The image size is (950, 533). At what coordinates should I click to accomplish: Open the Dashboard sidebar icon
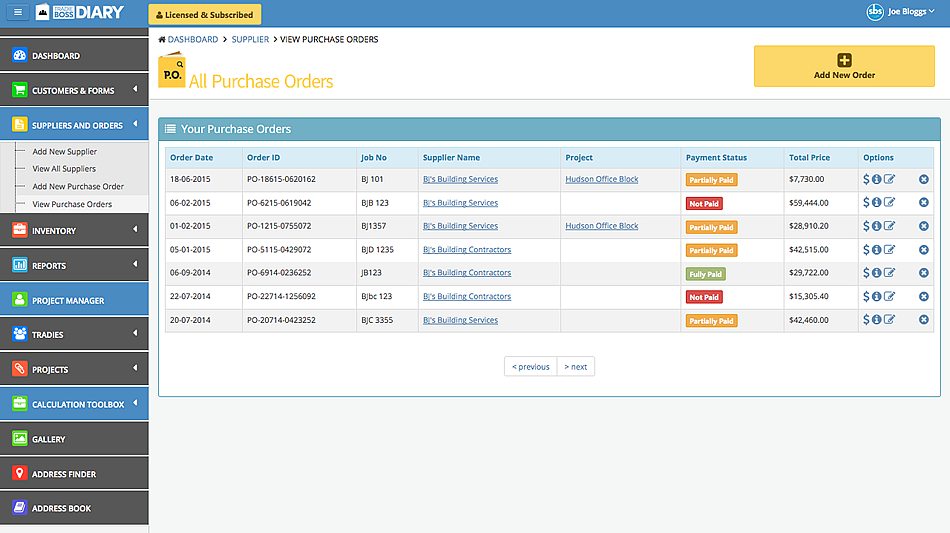click(19, 55)
